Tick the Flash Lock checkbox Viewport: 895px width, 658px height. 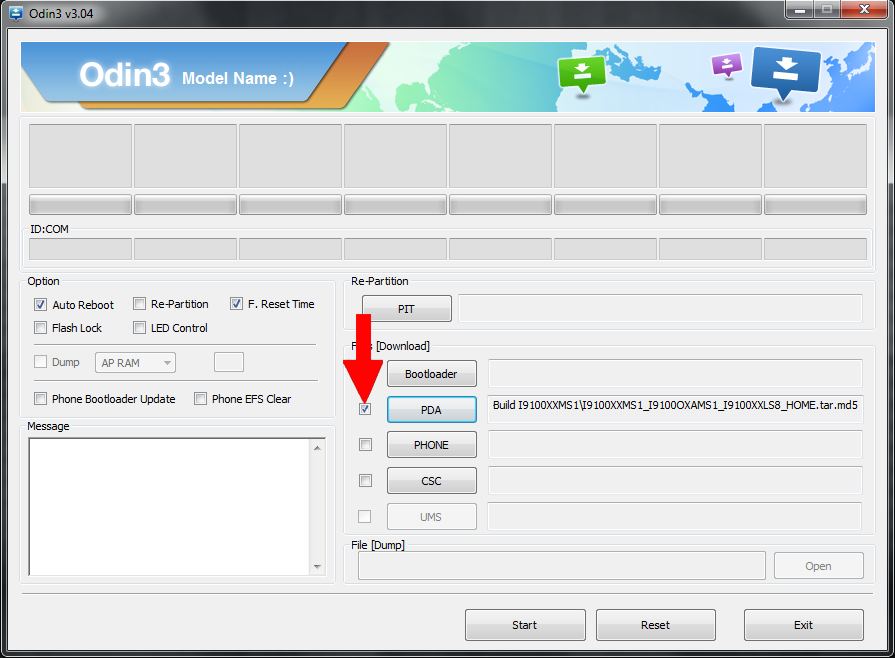(40, 328)
